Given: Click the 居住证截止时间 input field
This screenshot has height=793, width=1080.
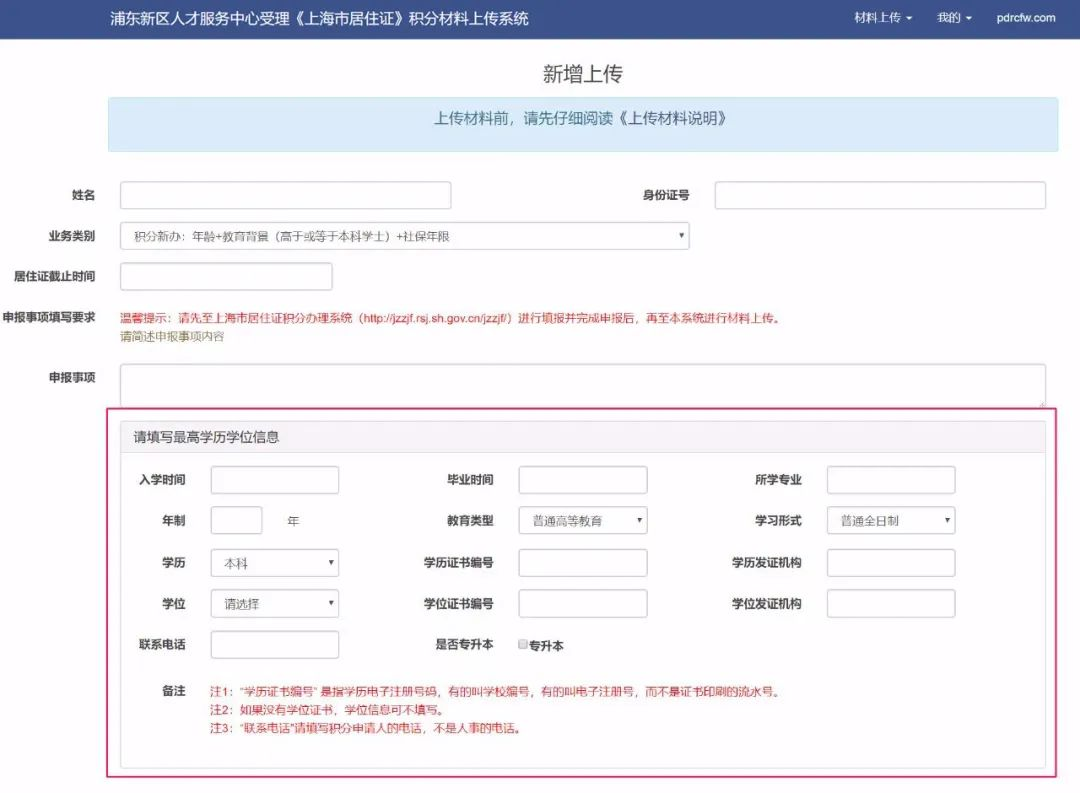Looking at the screenshot, I should click(x=226, y=276).
